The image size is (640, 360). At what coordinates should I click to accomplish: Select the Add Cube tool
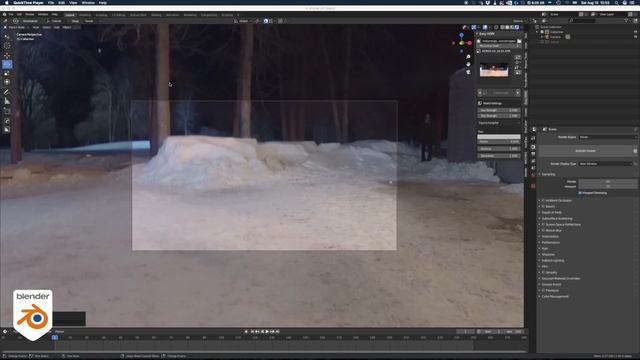(7, 111)
